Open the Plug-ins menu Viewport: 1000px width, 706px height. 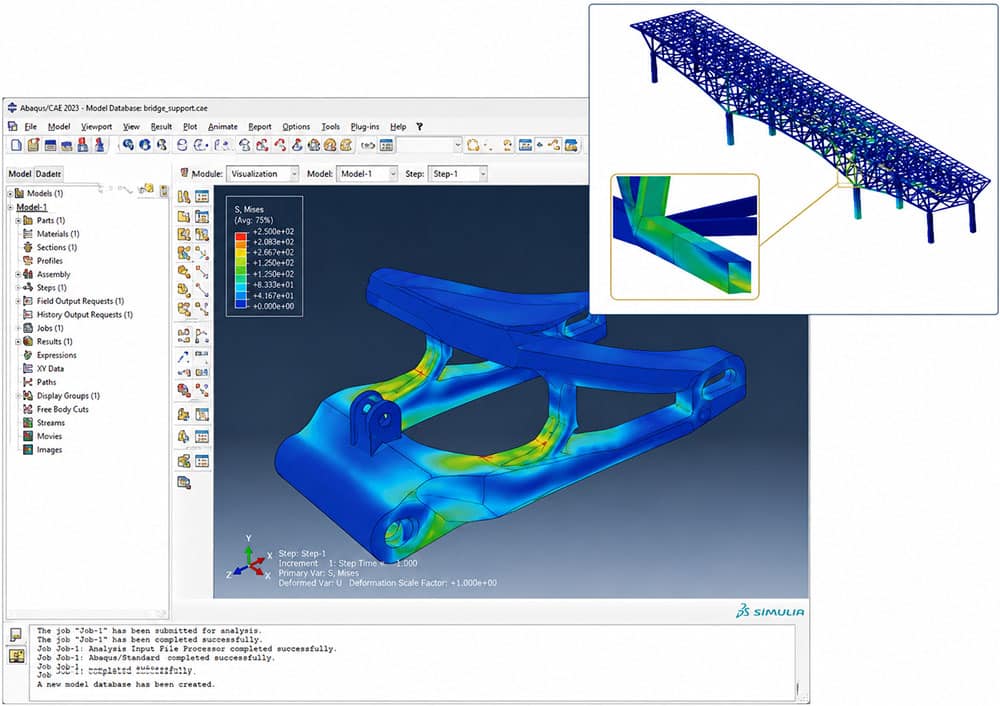tap(365, 127)
